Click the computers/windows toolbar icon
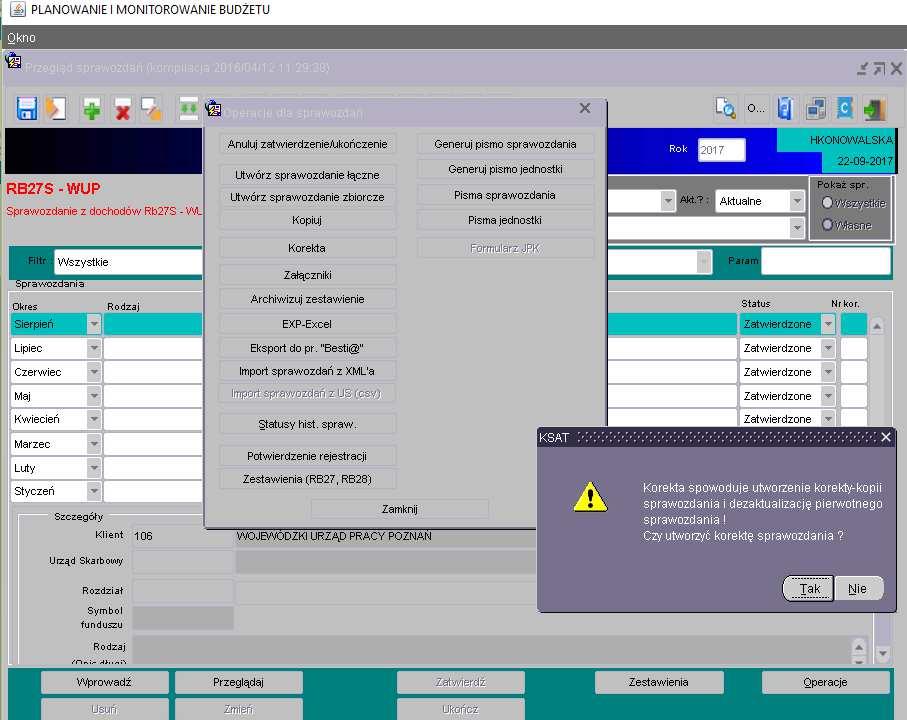The image size is (907, 720). pos(816,109)
